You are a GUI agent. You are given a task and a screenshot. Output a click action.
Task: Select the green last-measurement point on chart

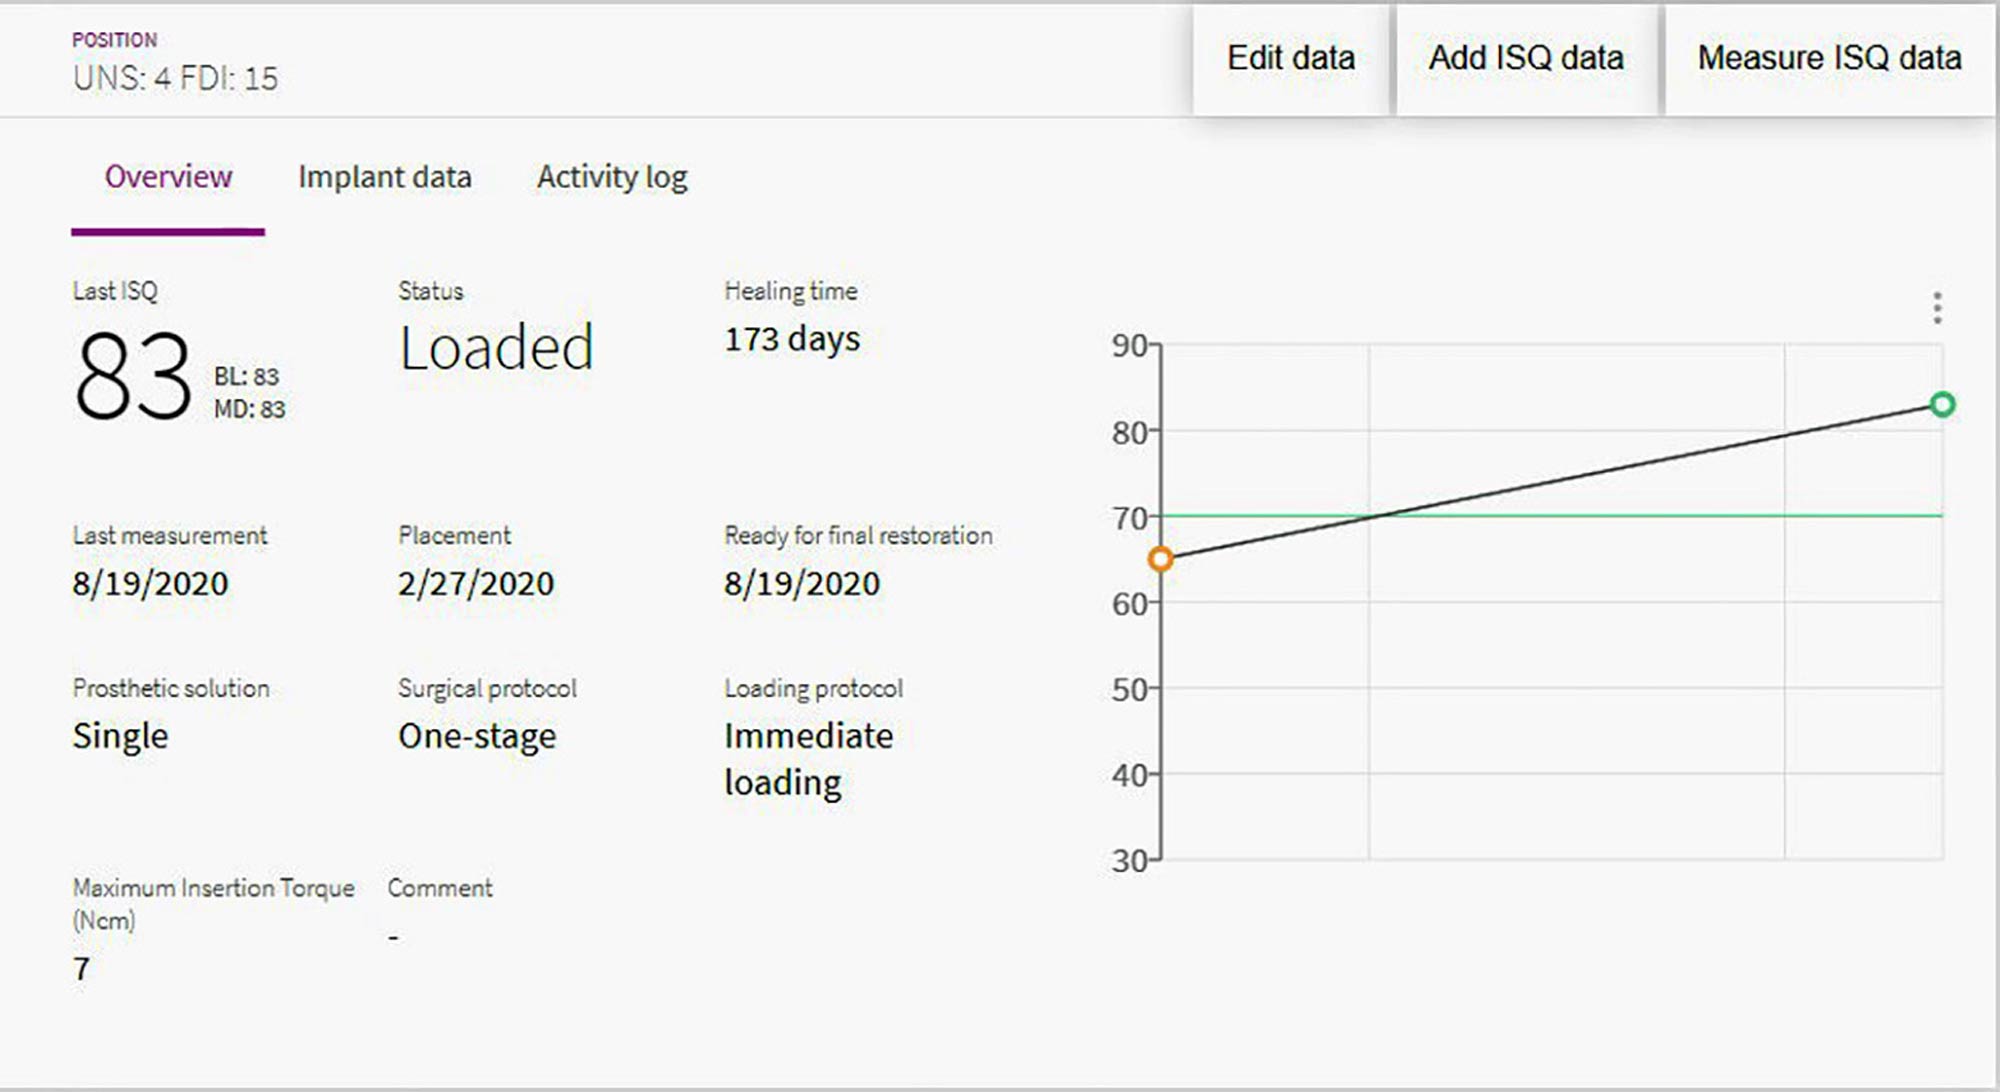point(1942,405)
